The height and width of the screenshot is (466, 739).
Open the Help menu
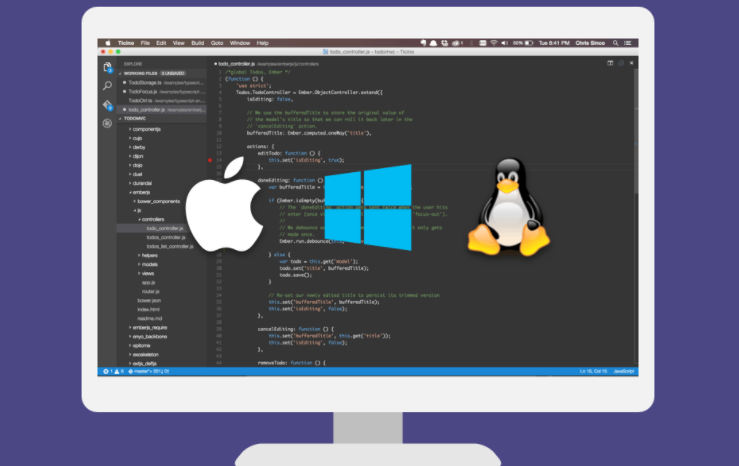263,43
